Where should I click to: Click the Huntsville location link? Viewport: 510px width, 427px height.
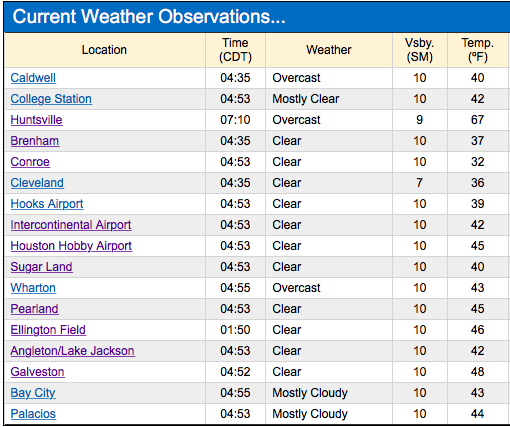pos(36,120)
